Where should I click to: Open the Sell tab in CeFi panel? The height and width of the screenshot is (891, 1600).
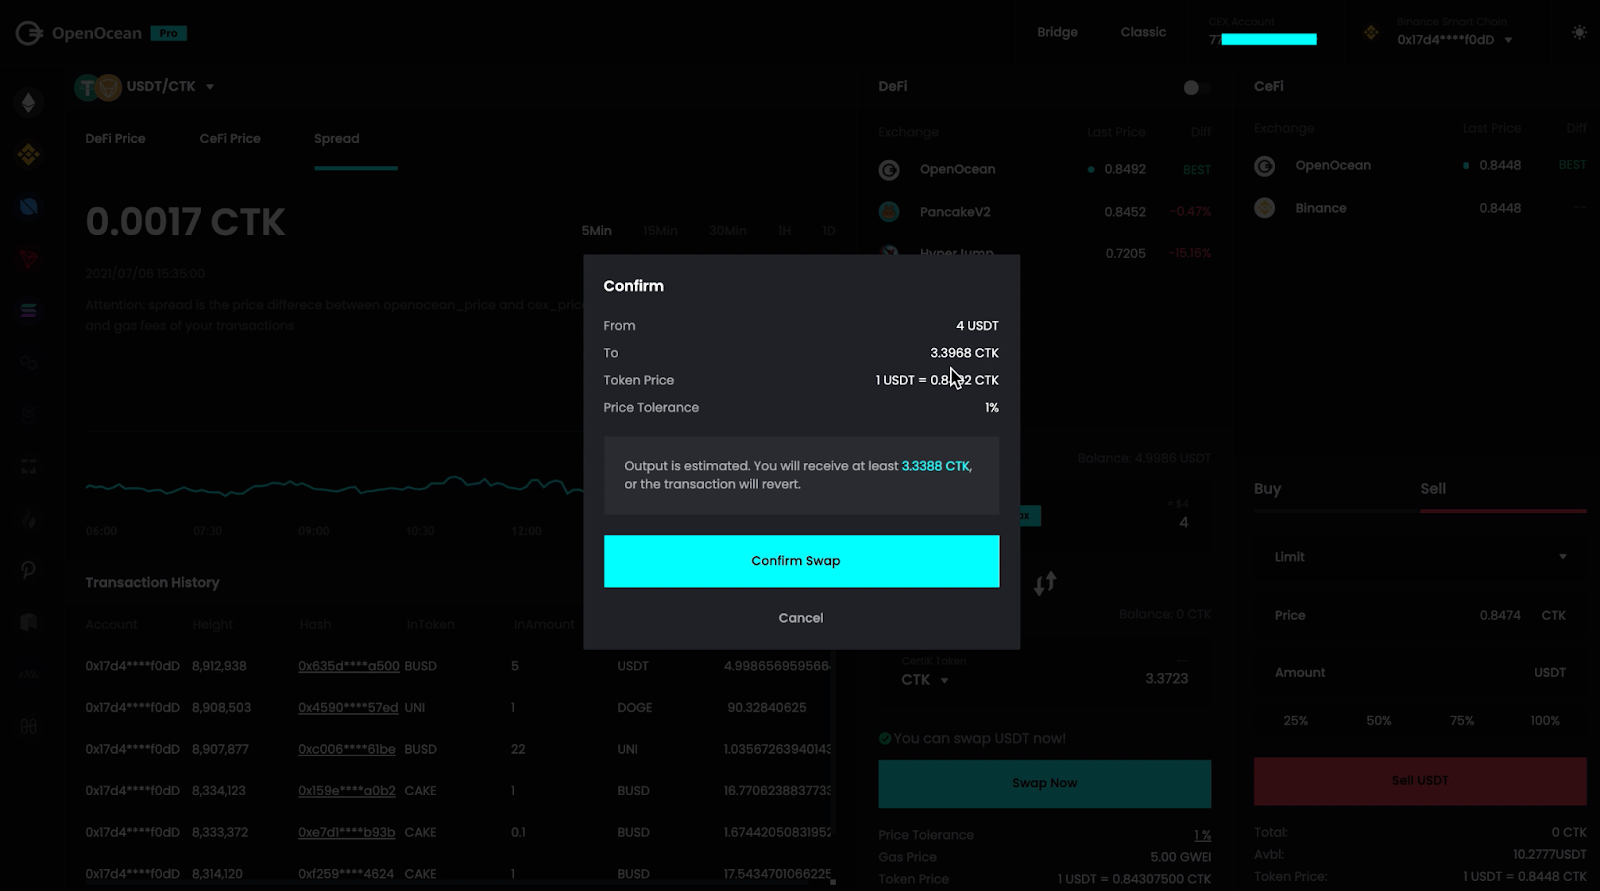pos(1433,489)
